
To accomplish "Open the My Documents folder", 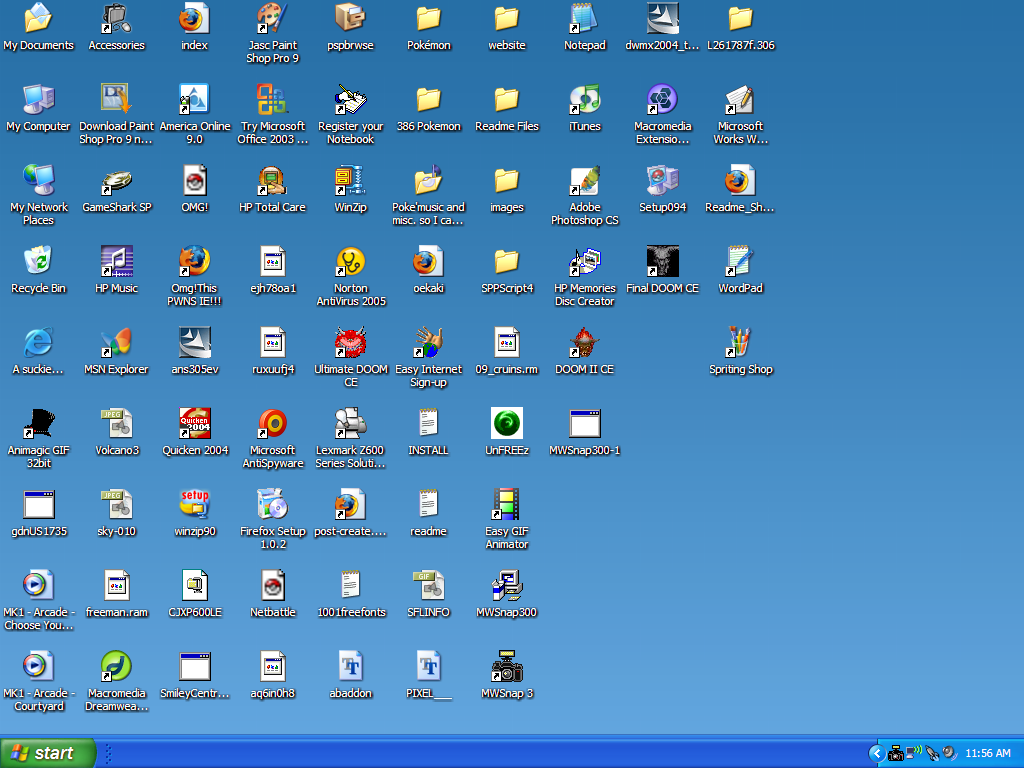I will tap(39, 18).
